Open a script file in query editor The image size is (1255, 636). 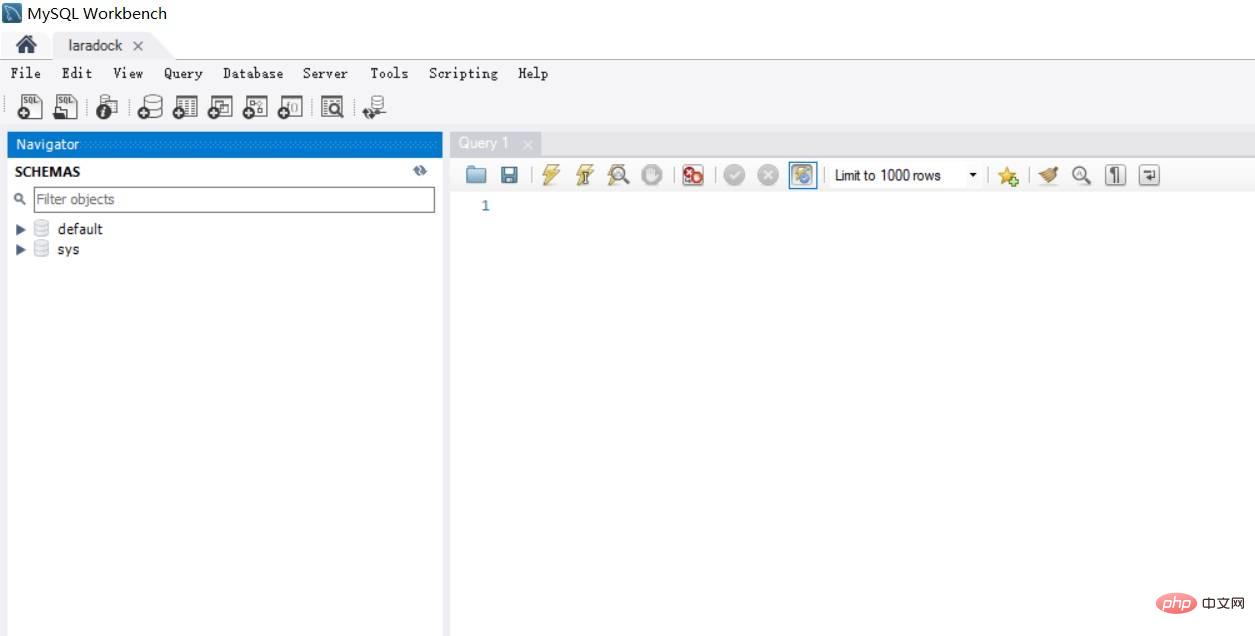[x=476, y=175]
